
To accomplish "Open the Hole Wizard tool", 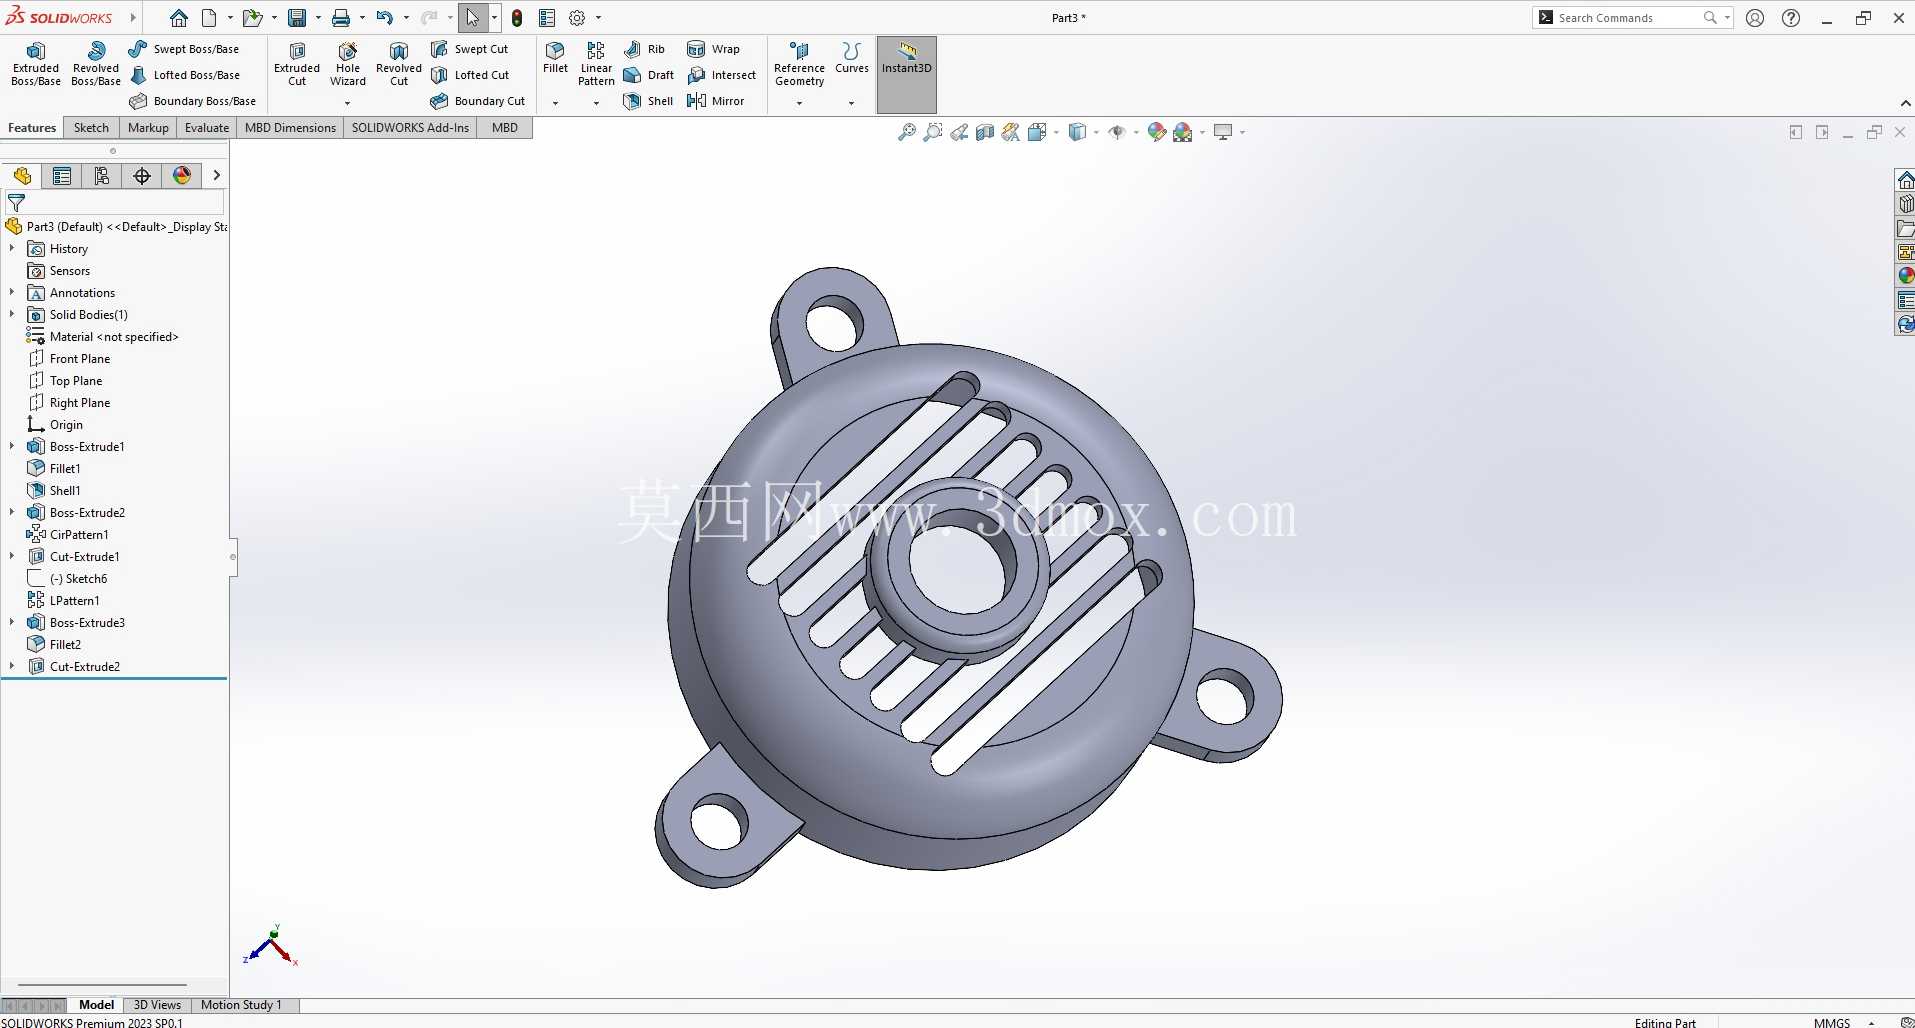I will pyautogui.click(x=348, y=65).
